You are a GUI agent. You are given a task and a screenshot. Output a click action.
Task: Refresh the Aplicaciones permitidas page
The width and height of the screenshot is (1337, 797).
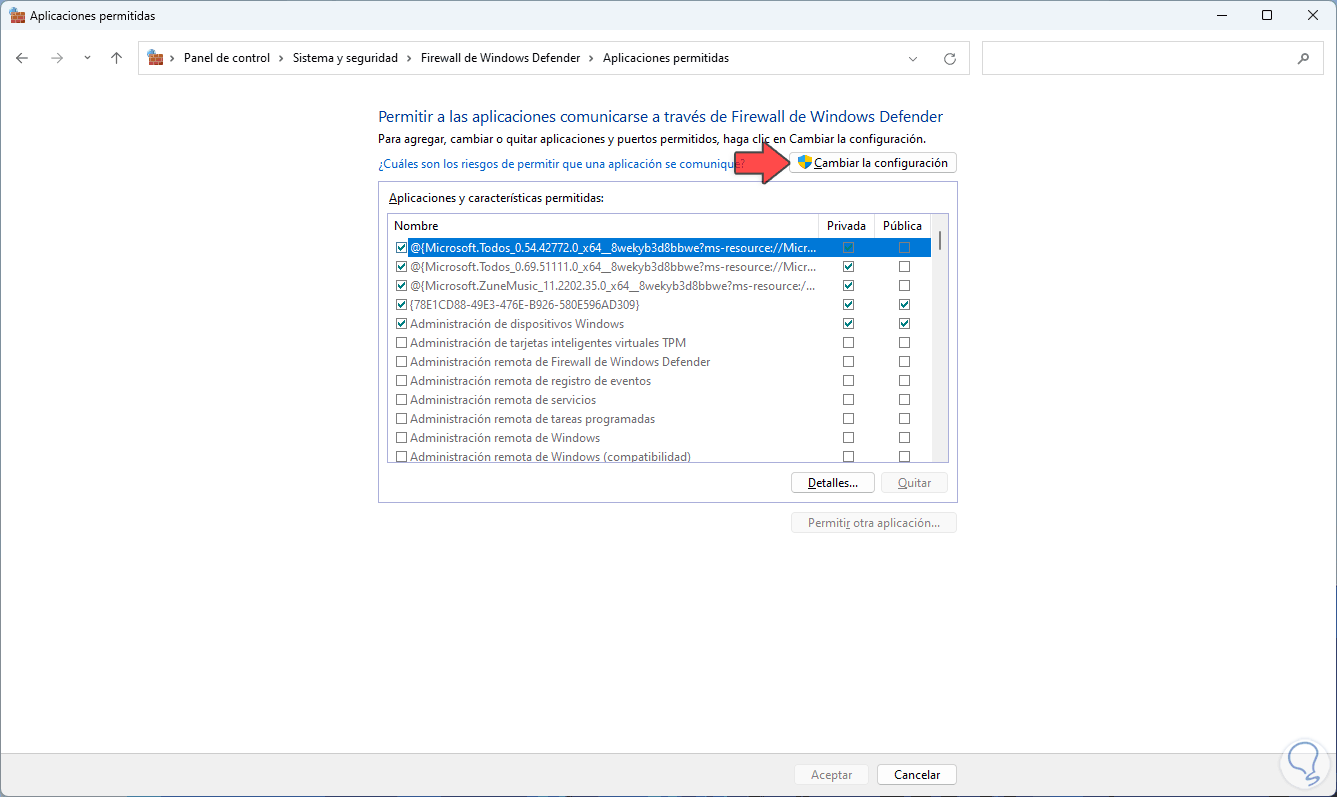point(950,58)
